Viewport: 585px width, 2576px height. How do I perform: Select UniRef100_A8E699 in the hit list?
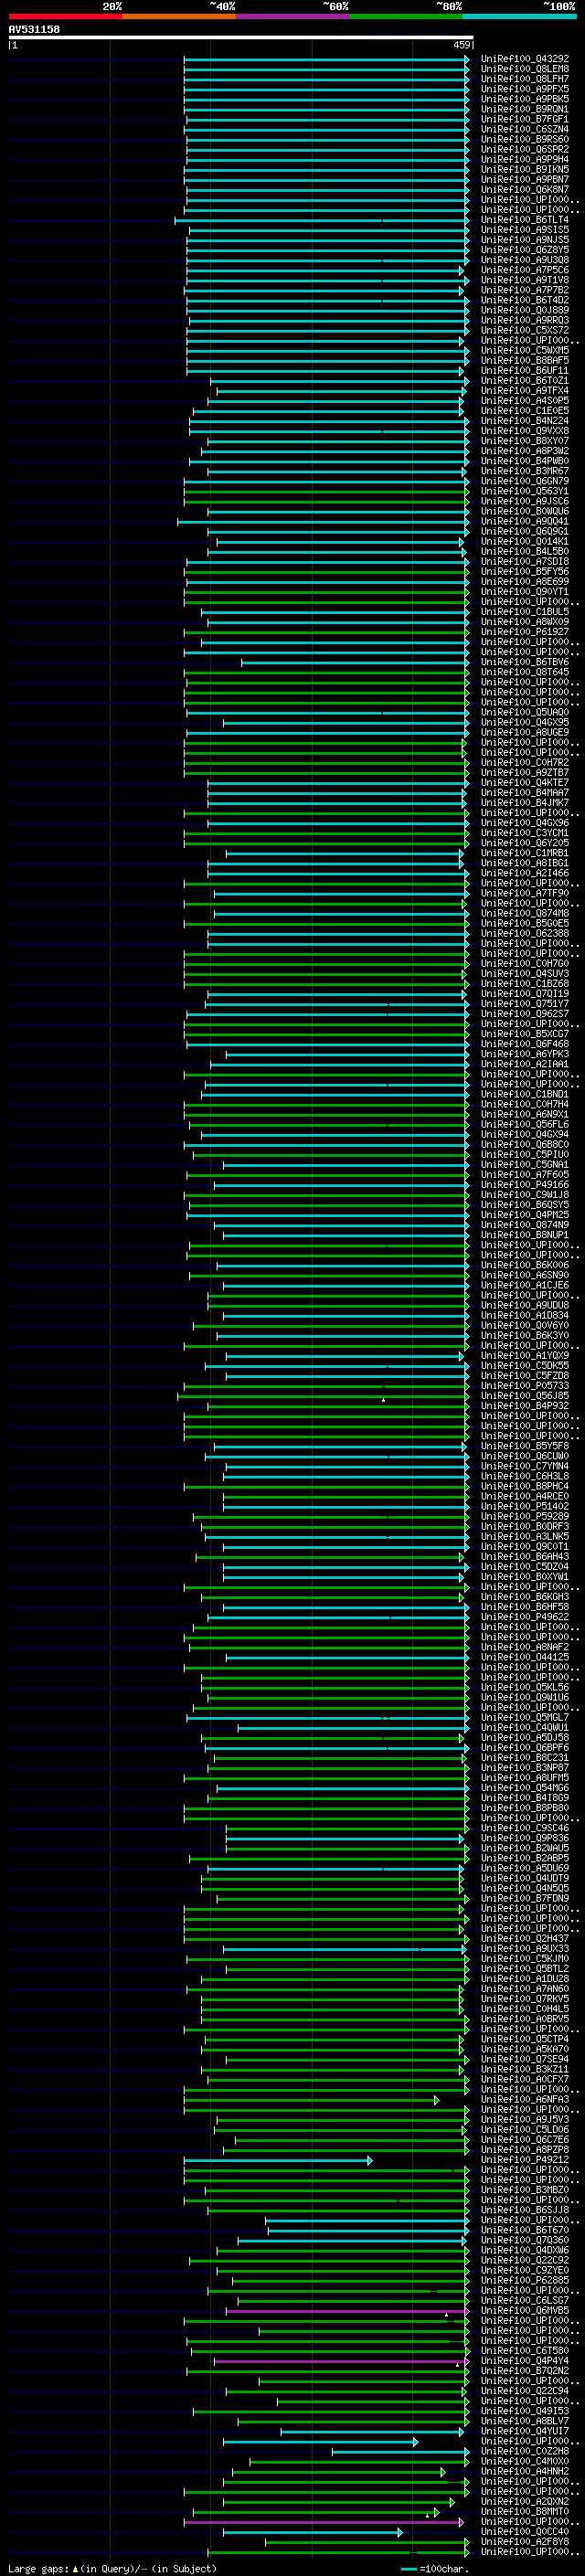(525, 582)
